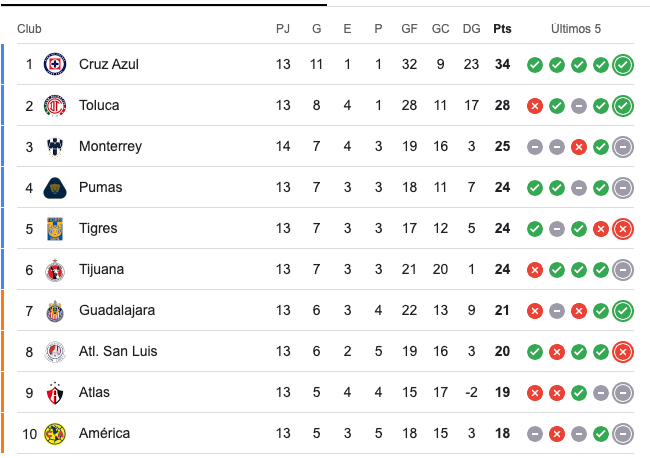Click the Club column header
This screenshot has height=458, width=650.
pos(29,29)
